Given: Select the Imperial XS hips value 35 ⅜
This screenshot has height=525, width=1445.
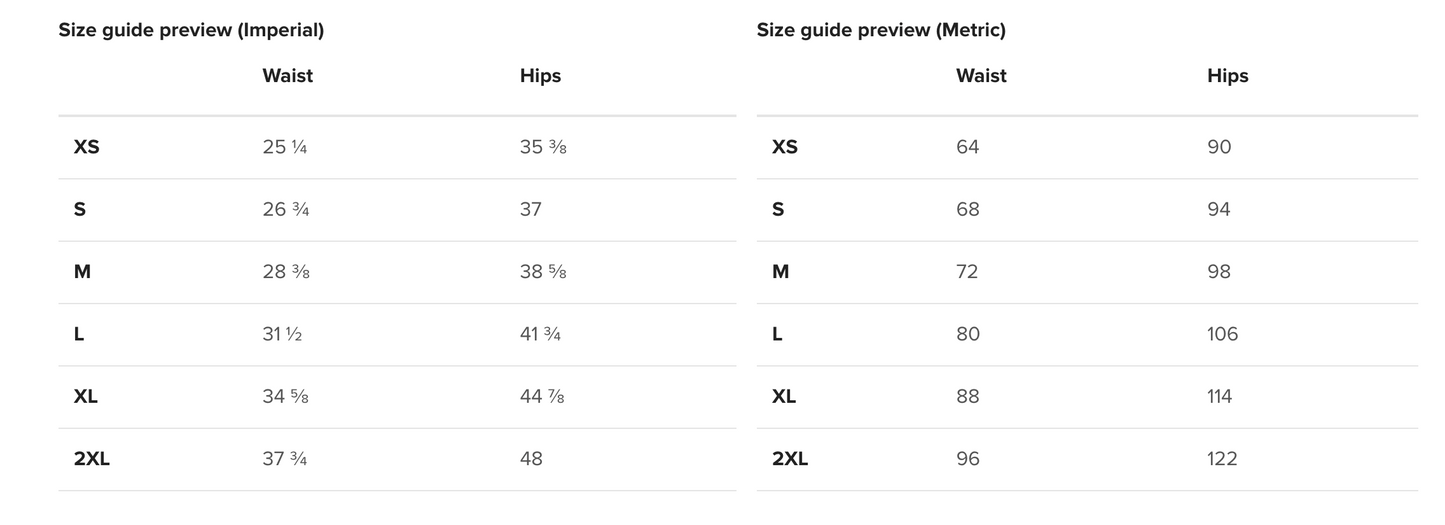Looking at the screenshot, I should tap(543, 147).
